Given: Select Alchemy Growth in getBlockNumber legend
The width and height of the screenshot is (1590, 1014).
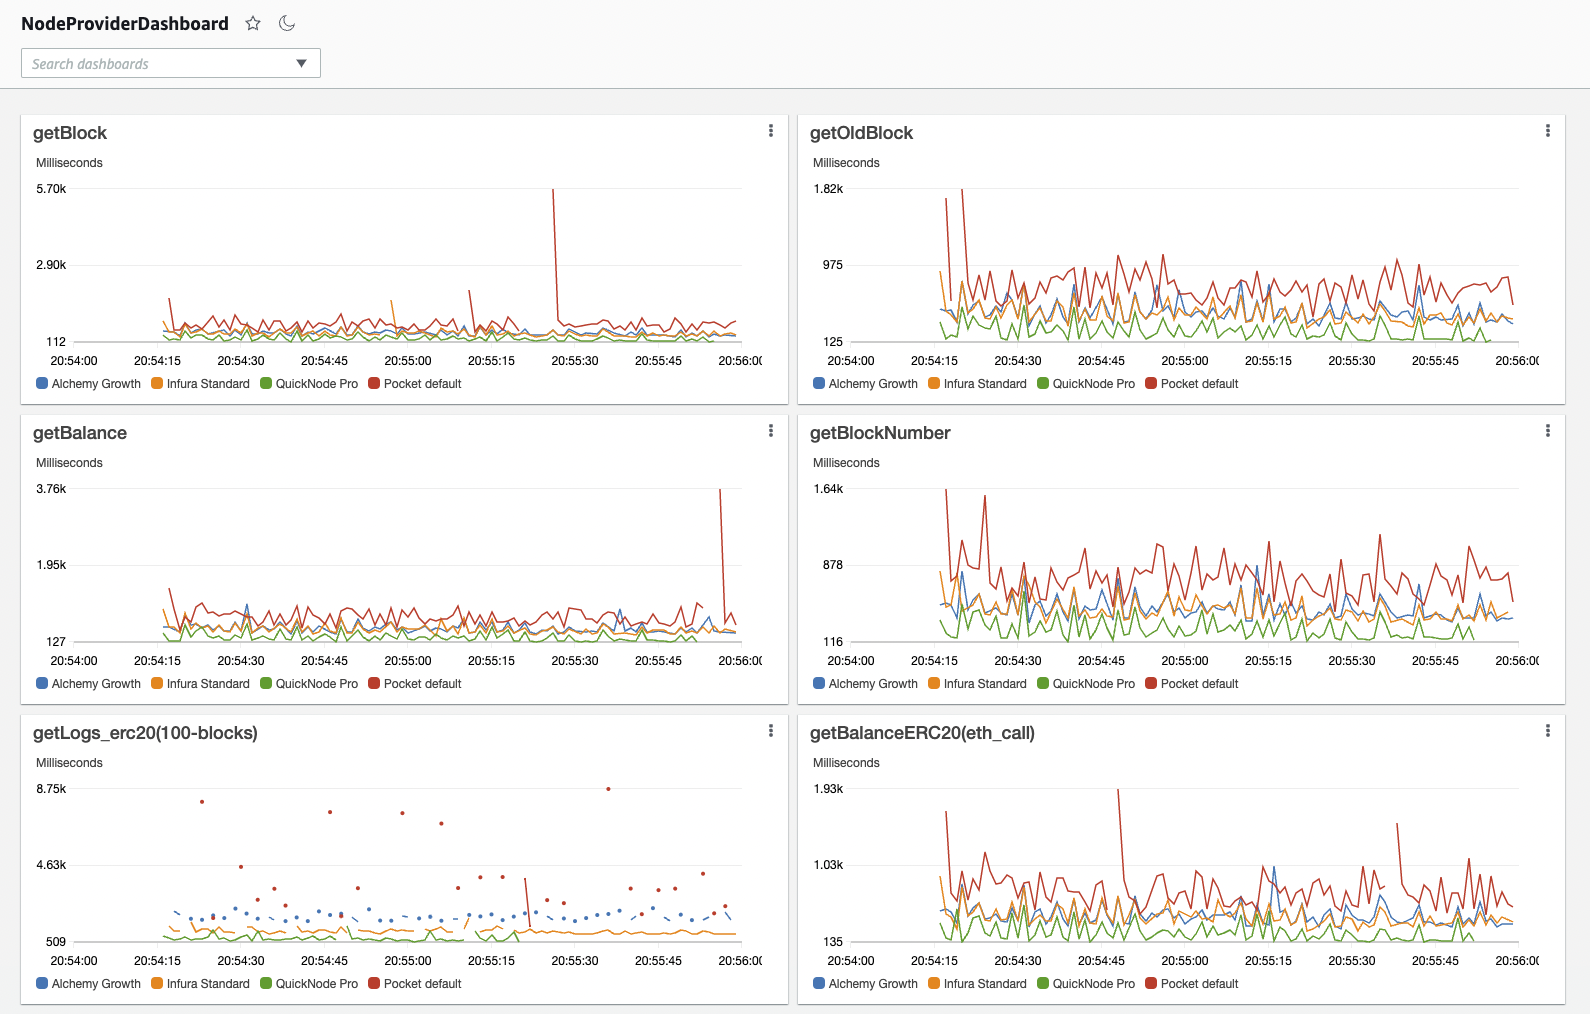Looking at the screenshot, I should click(865, 684).
